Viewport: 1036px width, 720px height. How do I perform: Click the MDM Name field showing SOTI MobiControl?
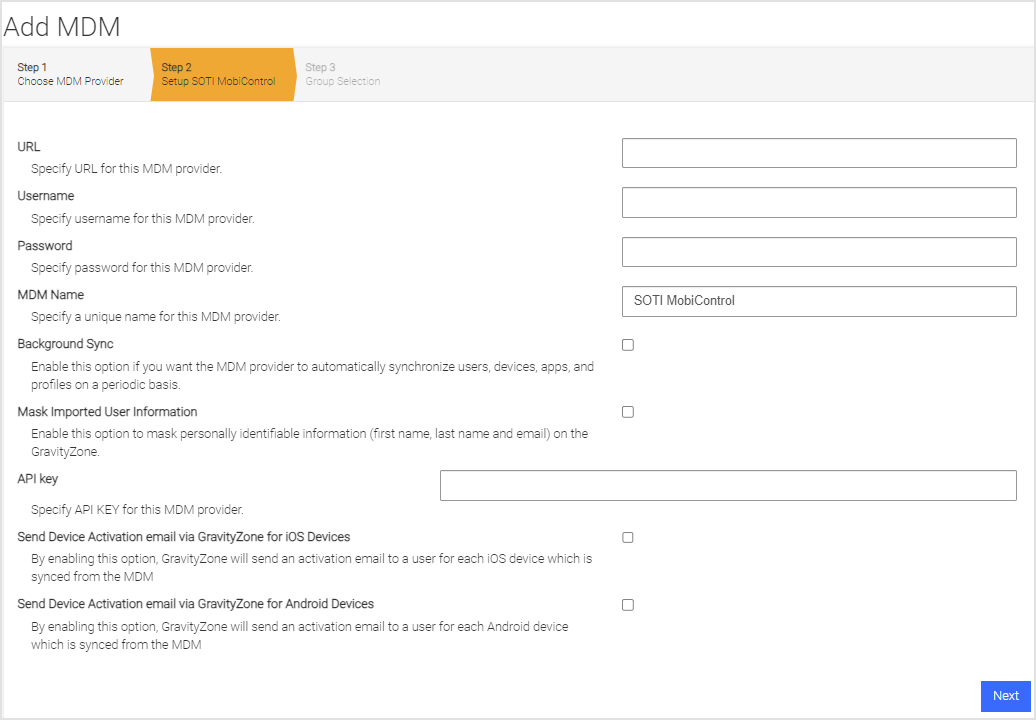click(x=818, y=301)
